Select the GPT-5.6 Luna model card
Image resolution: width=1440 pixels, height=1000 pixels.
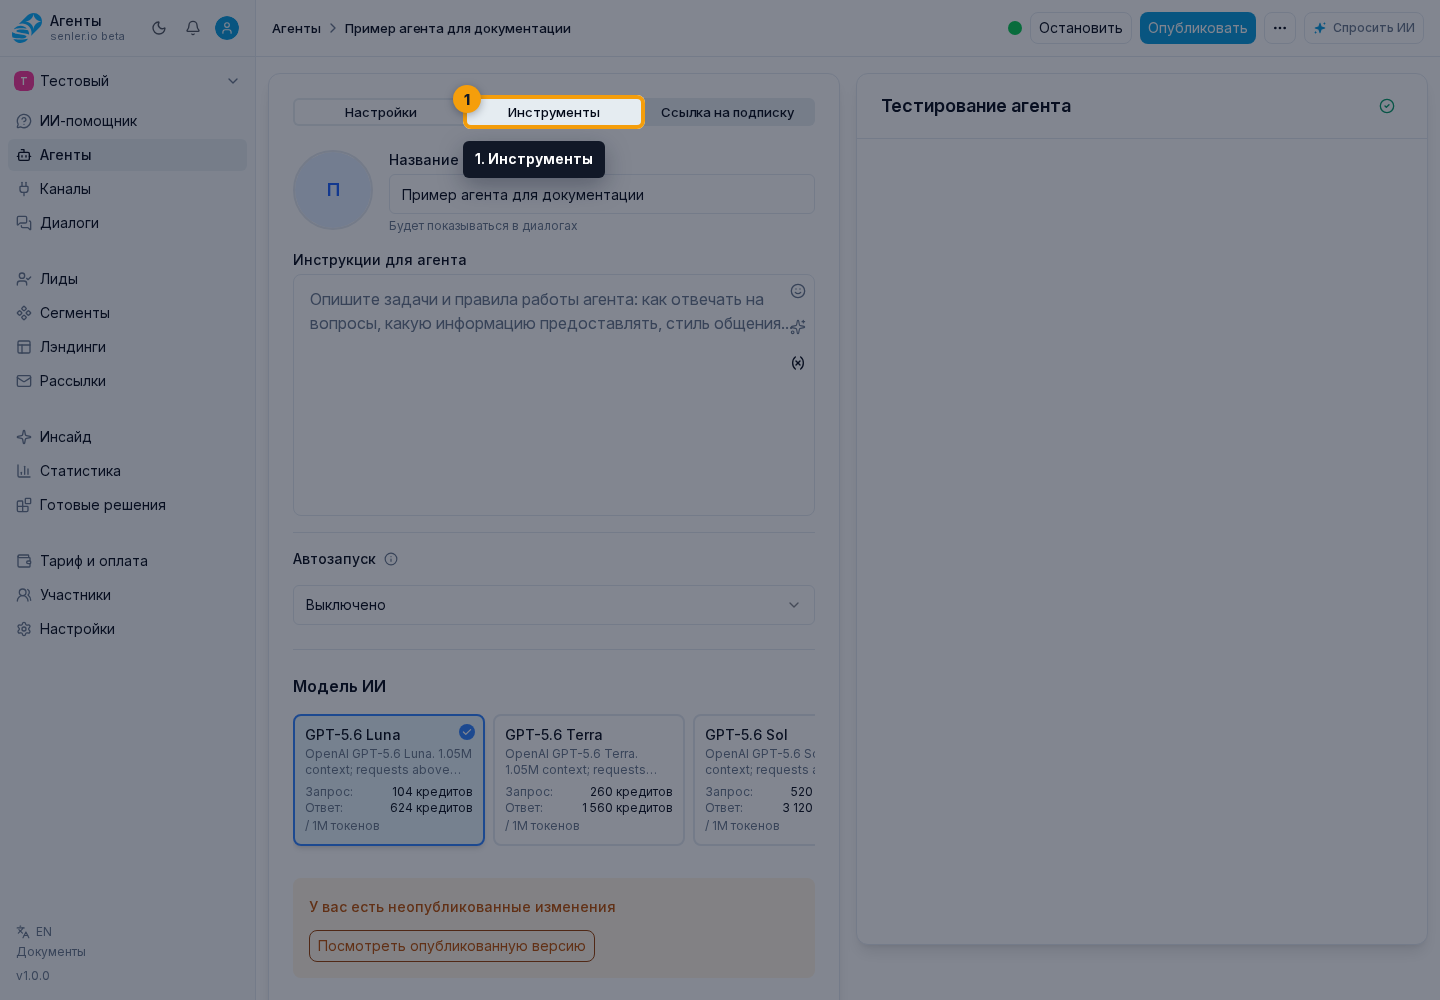(x=389, y=780)
